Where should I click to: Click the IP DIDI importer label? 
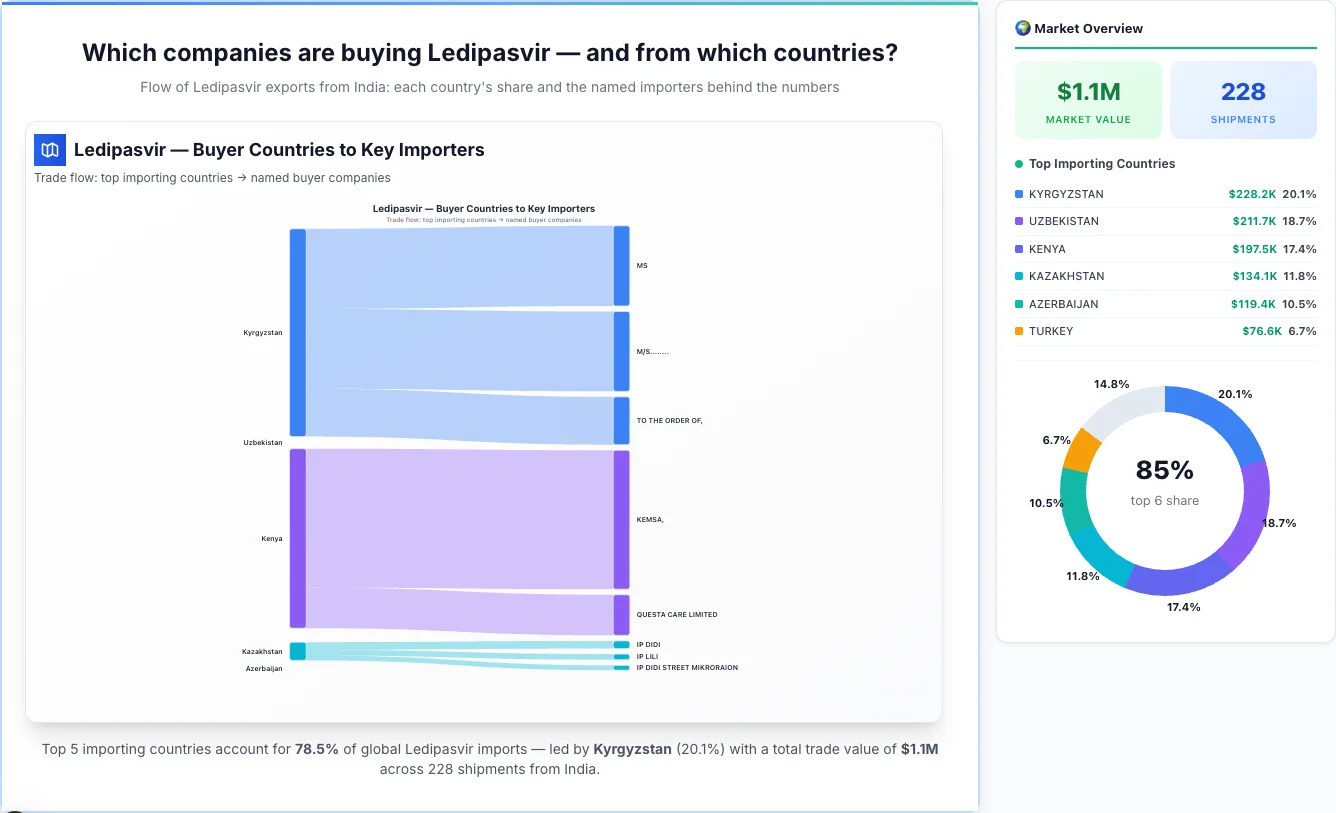pyautogui.click(x=650, y=644)
